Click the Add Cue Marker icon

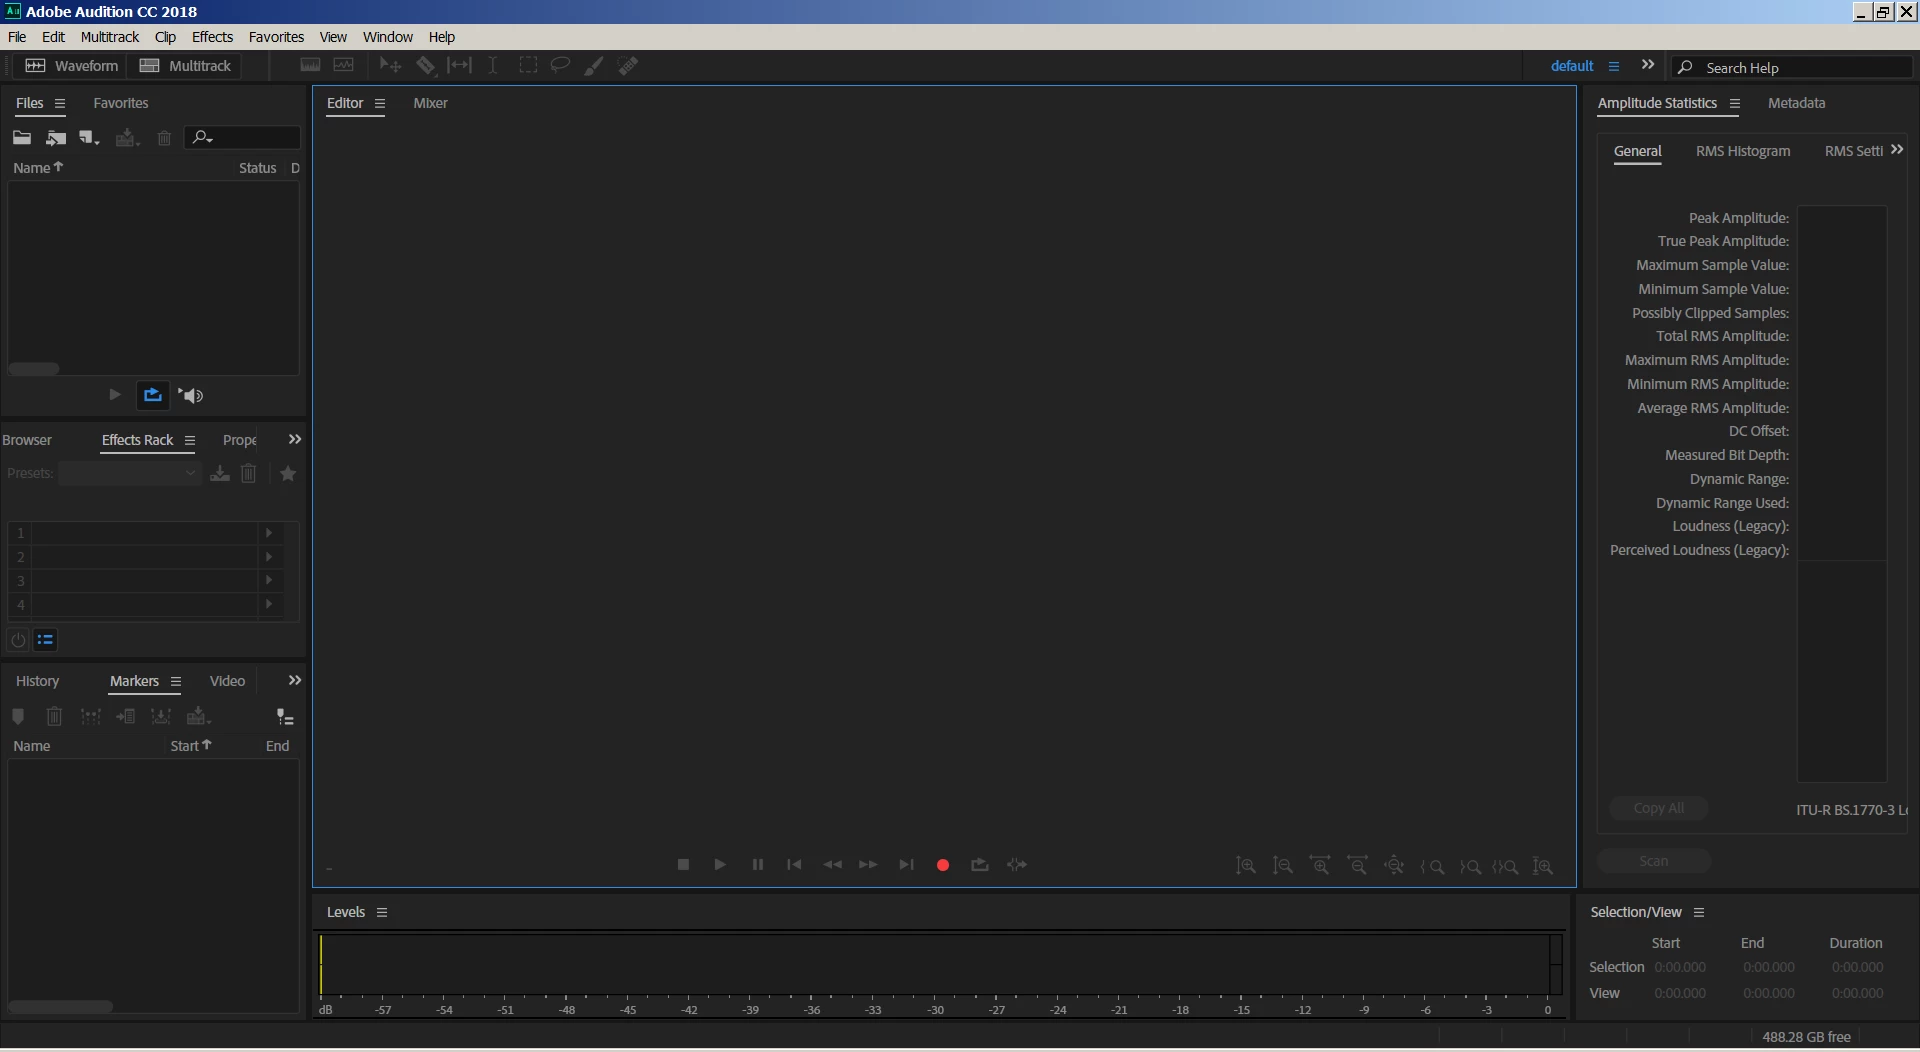[18, 716]
